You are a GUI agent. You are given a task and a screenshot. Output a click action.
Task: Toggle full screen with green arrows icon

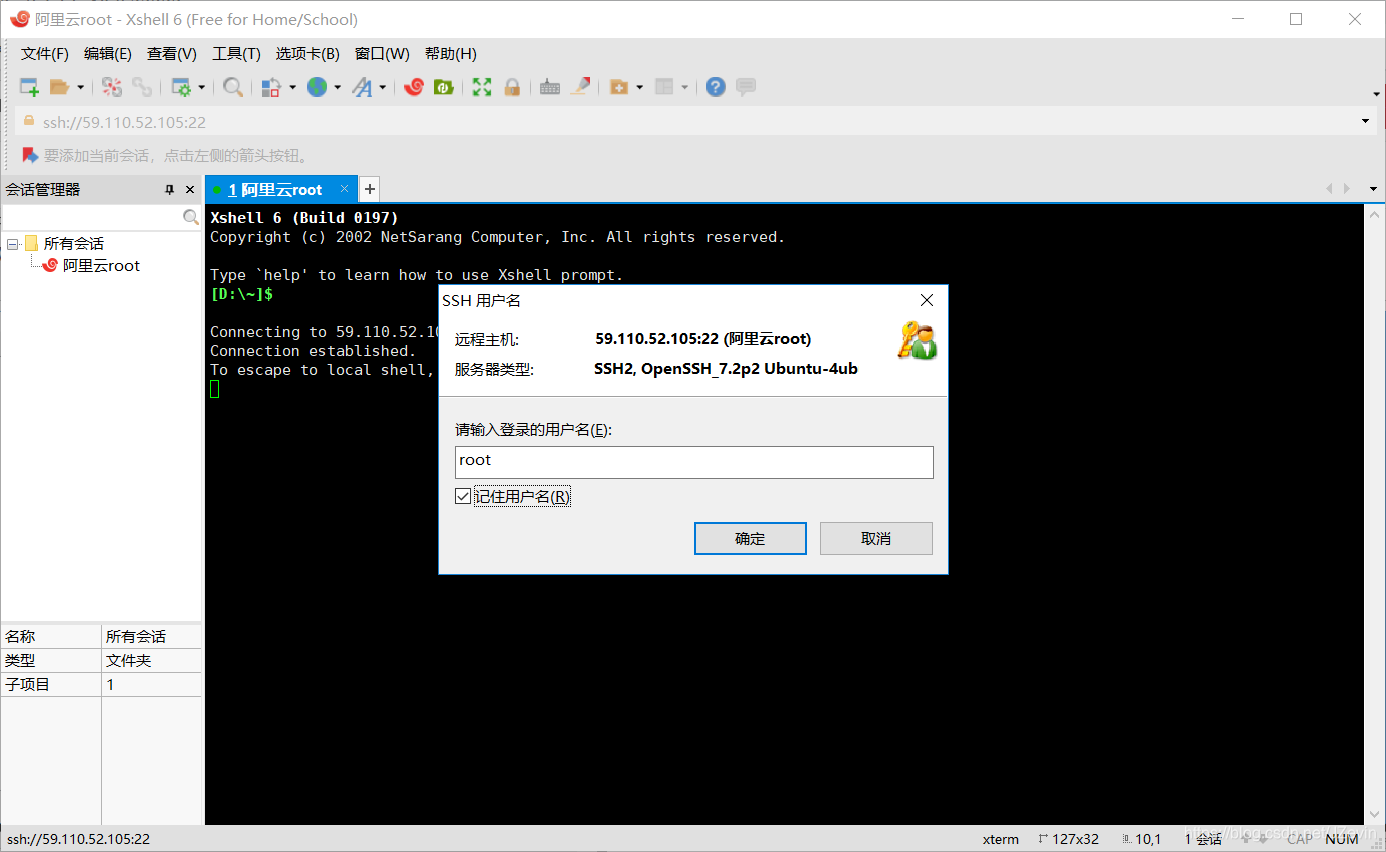coord(482,87)
